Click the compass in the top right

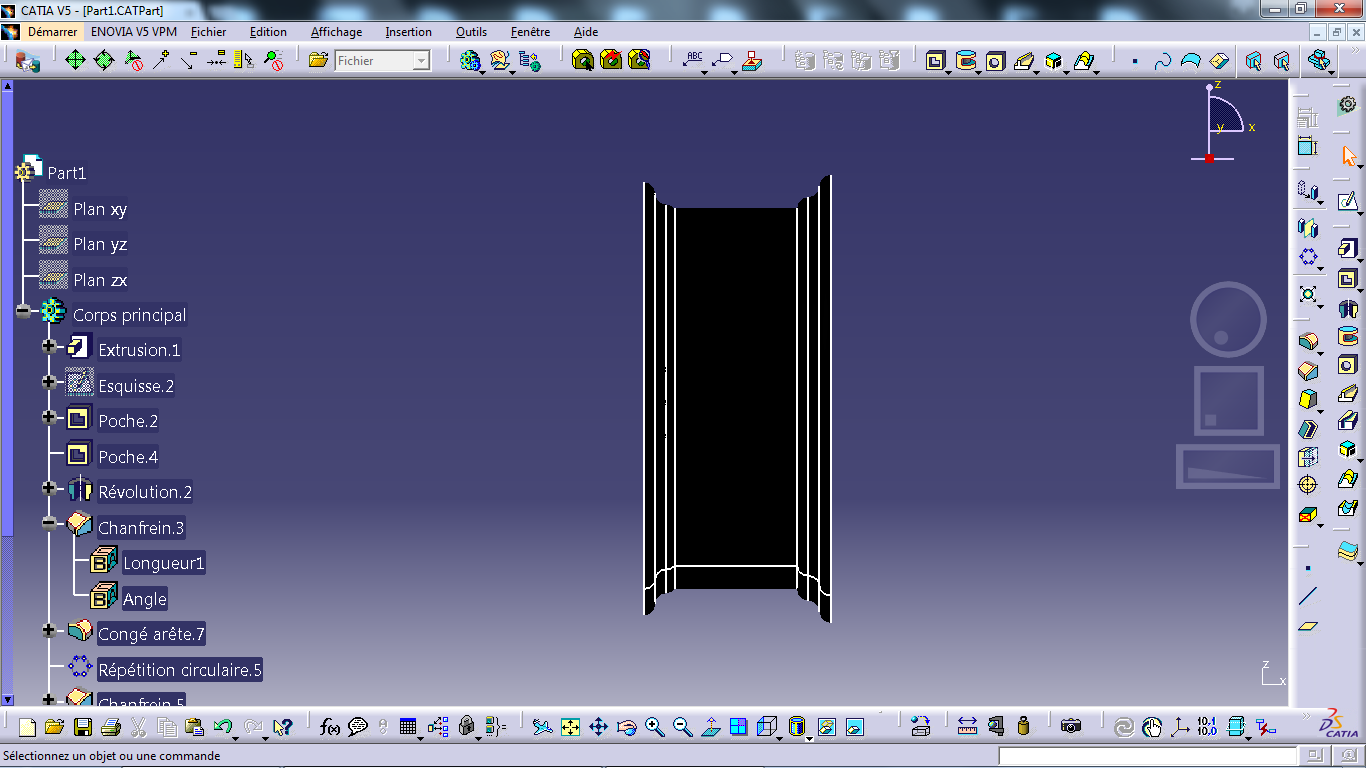[1222, 121]
